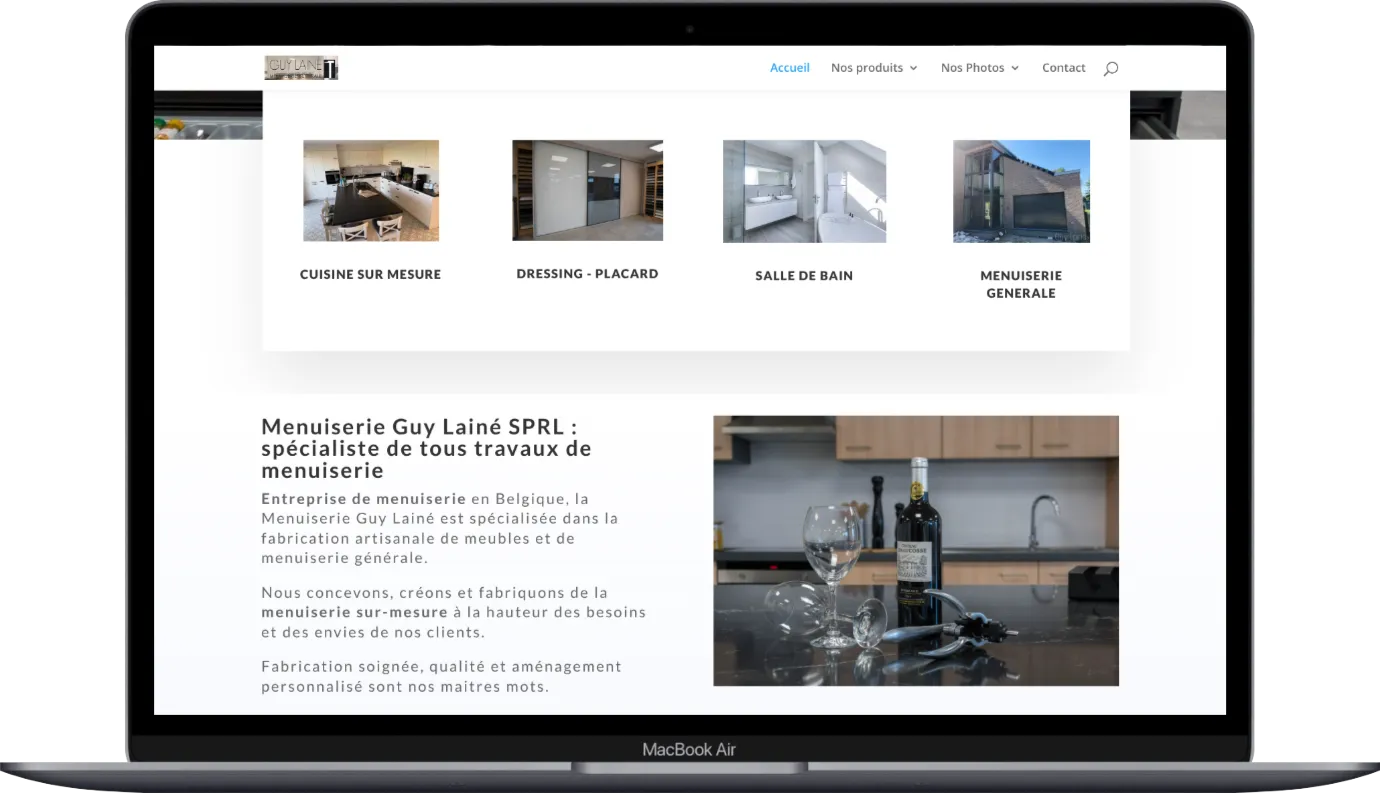This screenshot has width=1380, height=793.
Task: Open the bathroom photo thumbnail
Action: pos(804,191)
